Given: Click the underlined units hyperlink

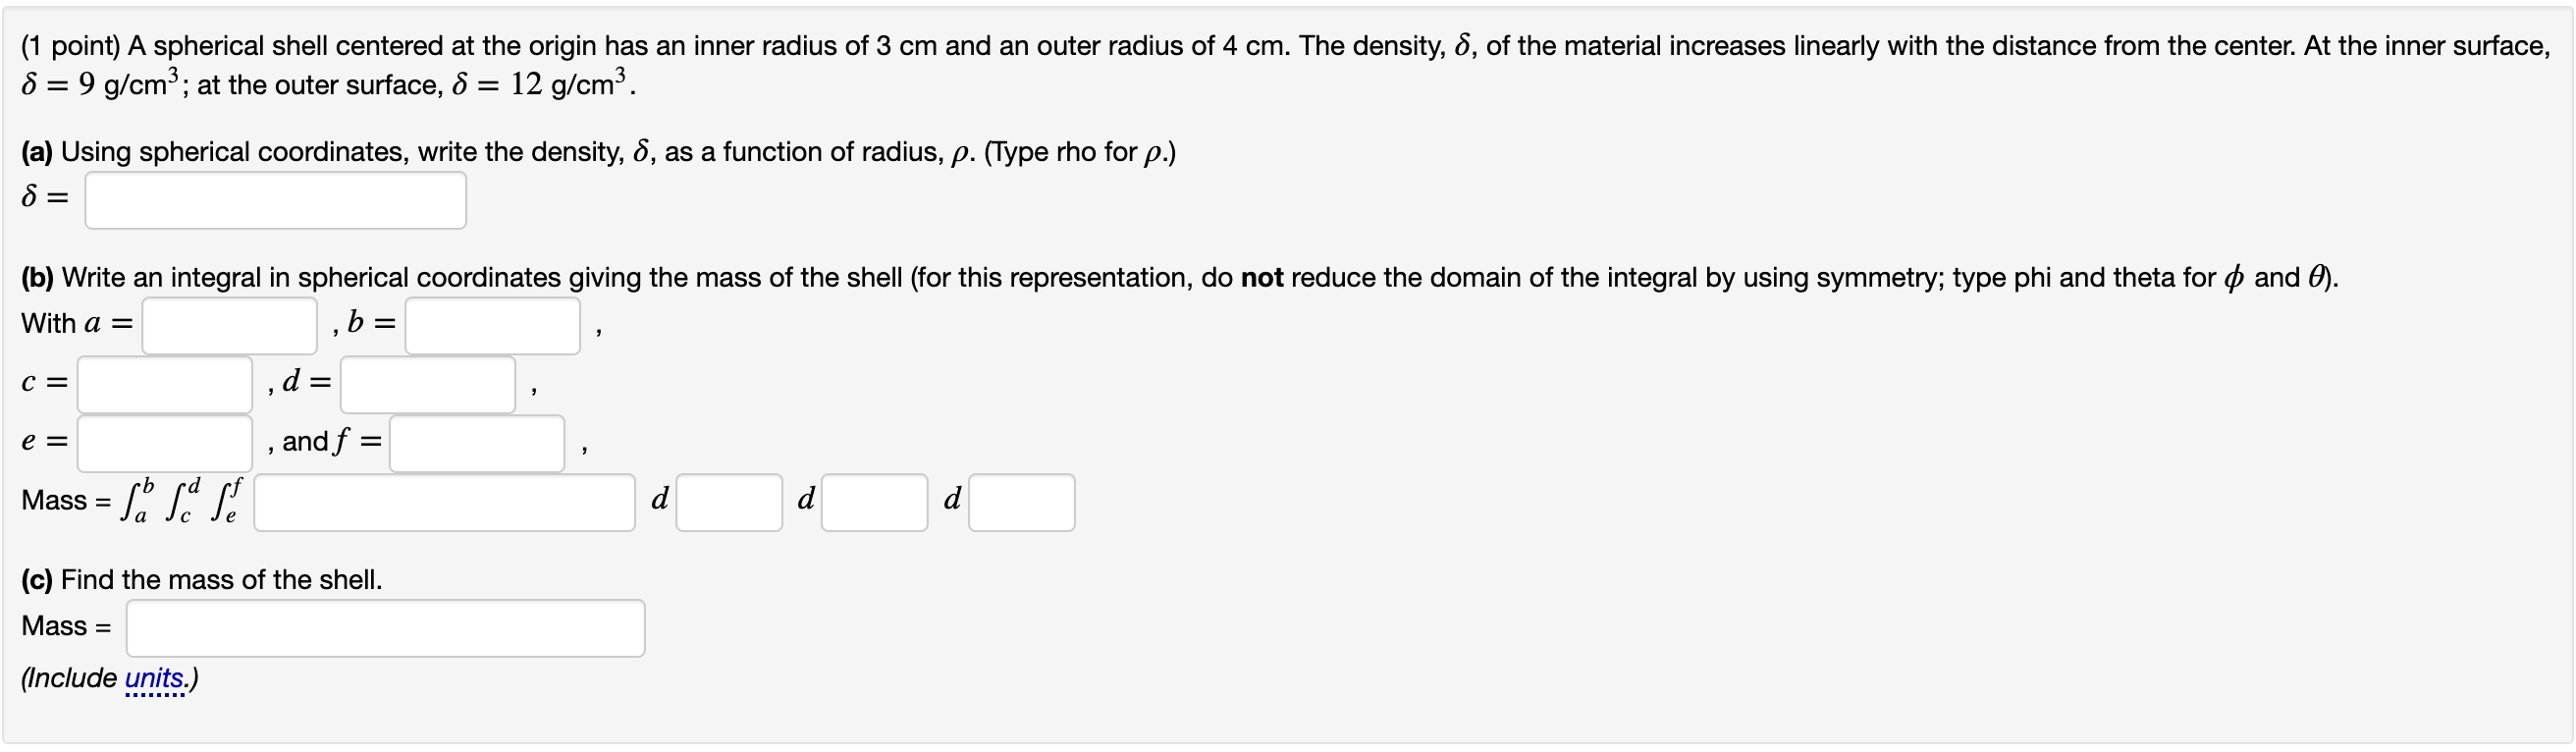Looking at the screenshot, I should 155,677.
